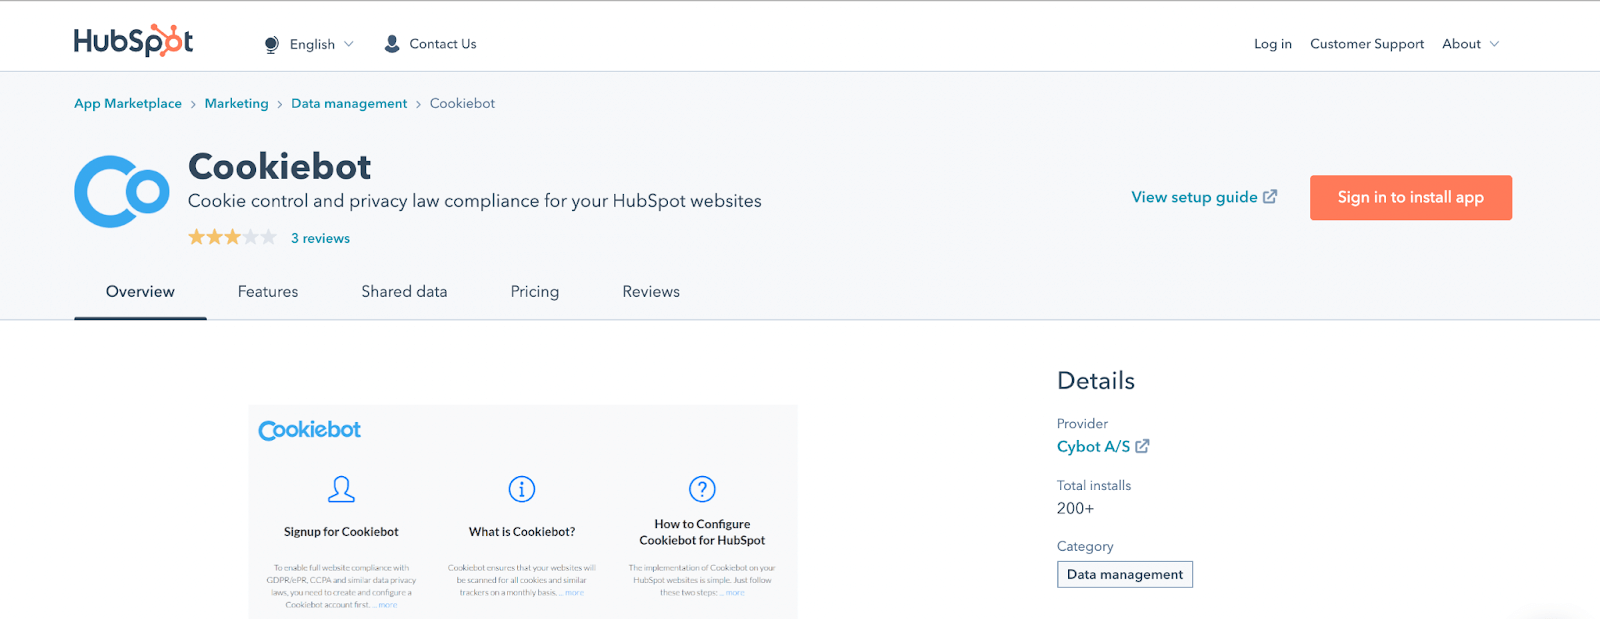Click the Details heading
This screenshot has height=619, width=1600.
click(x=1096, y=381)
